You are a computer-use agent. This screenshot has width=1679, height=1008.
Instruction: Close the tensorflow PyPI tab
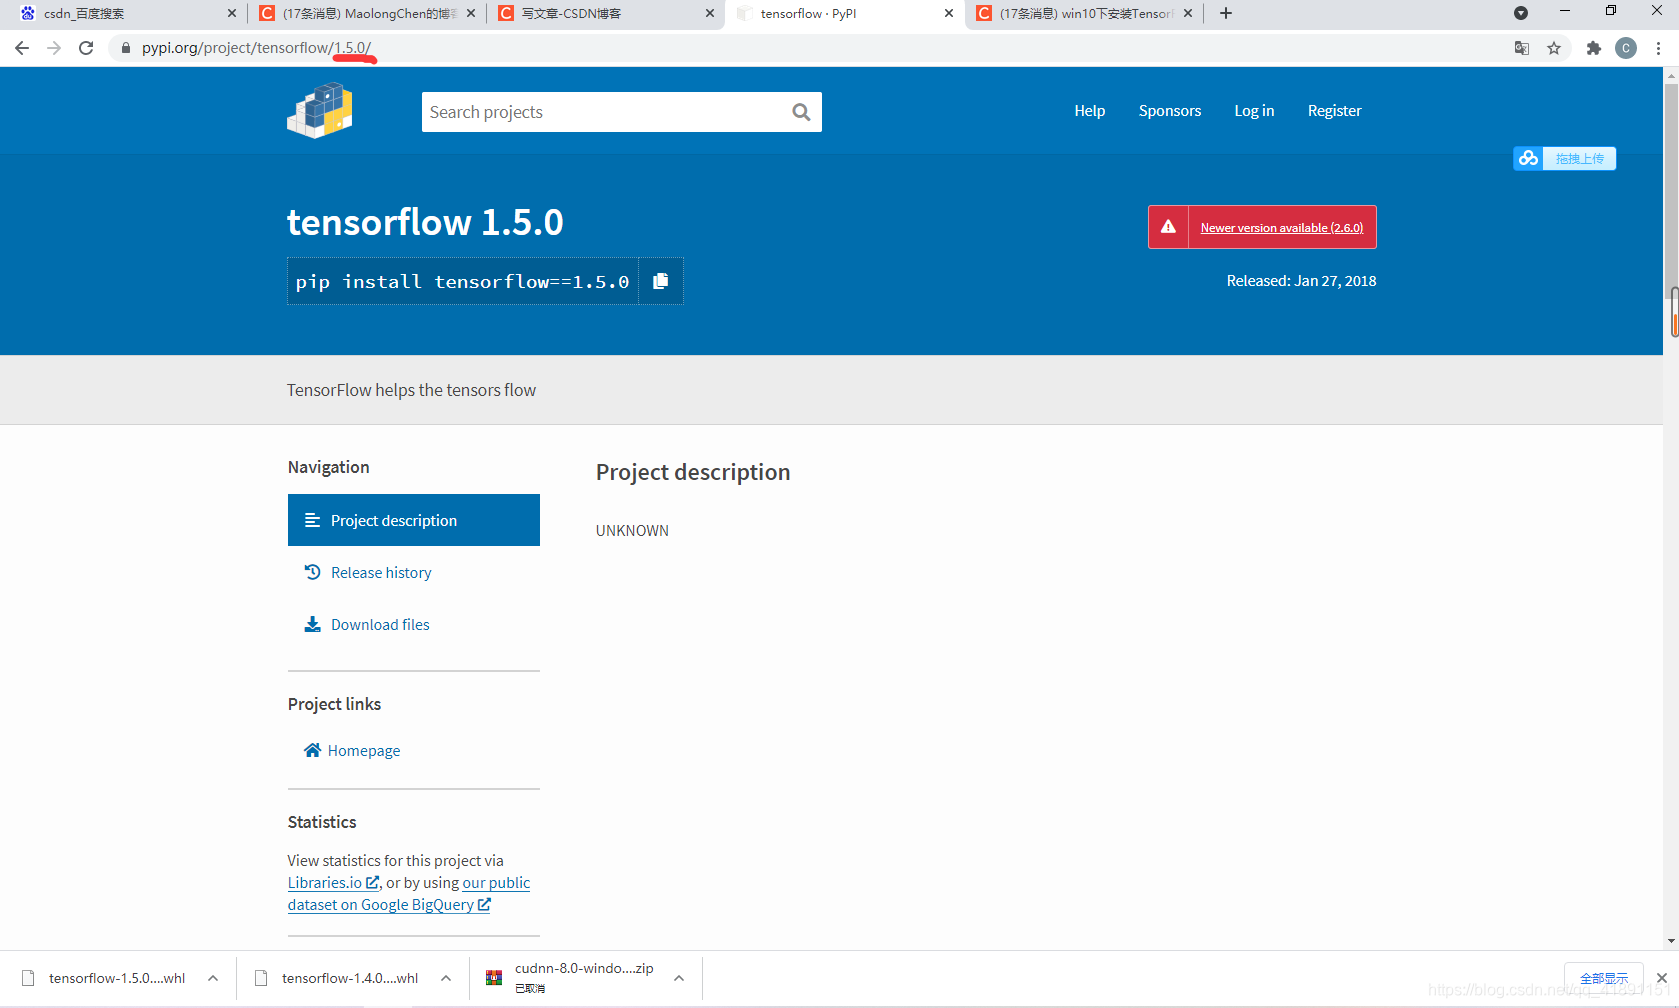(949, 13)
